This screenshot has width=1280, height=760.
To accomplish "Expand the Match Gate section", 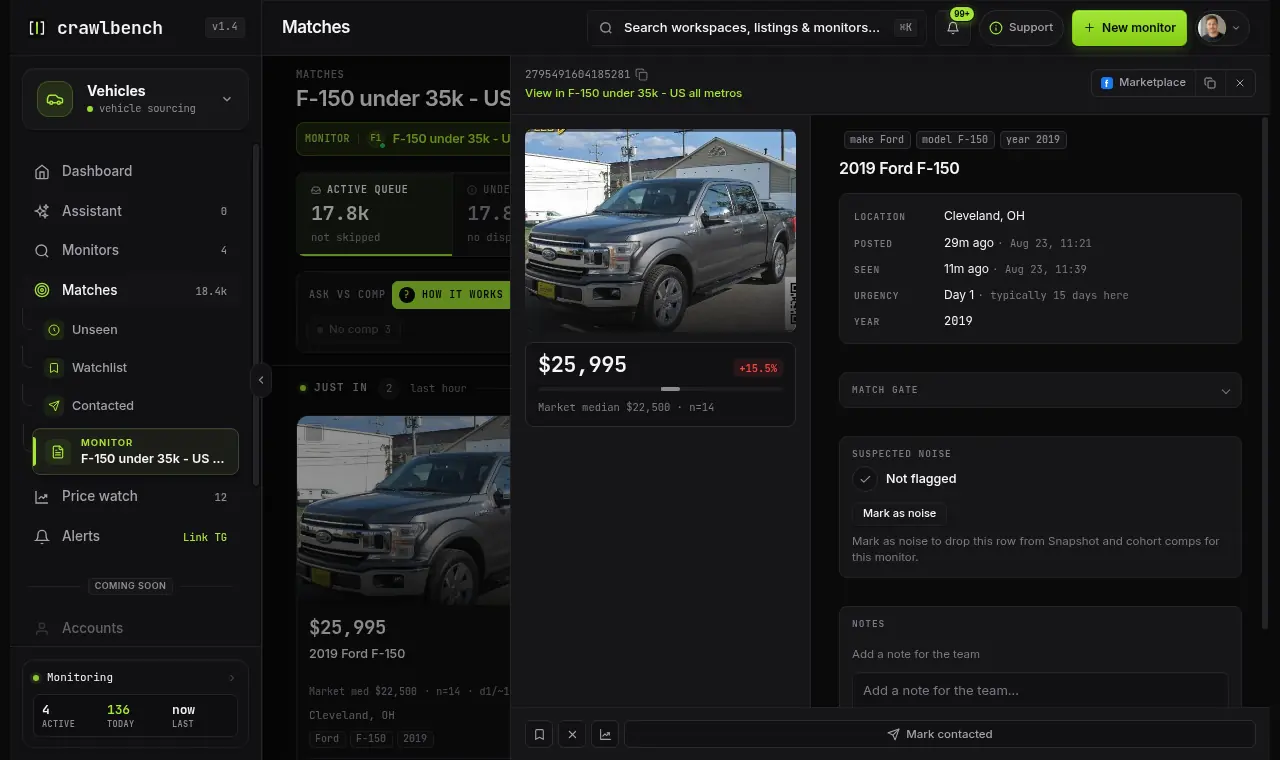I will [1040, 390].
